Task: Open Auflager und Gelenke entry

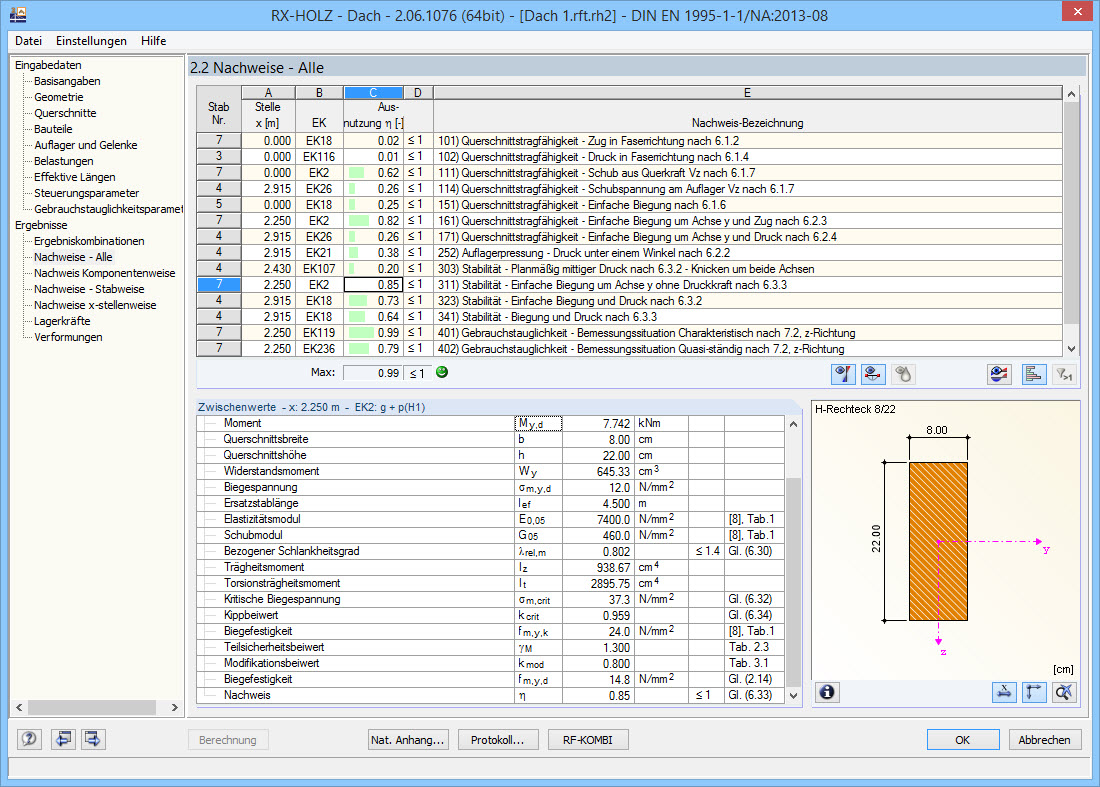Action: tap(86, 145)
